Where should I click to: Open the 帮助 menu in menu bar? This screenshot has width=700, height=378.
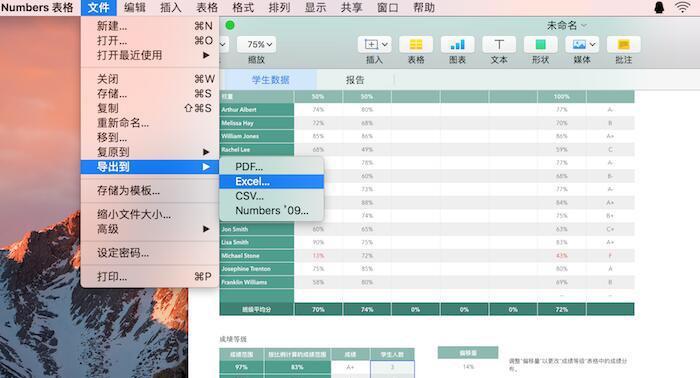(x=424, y=8)
